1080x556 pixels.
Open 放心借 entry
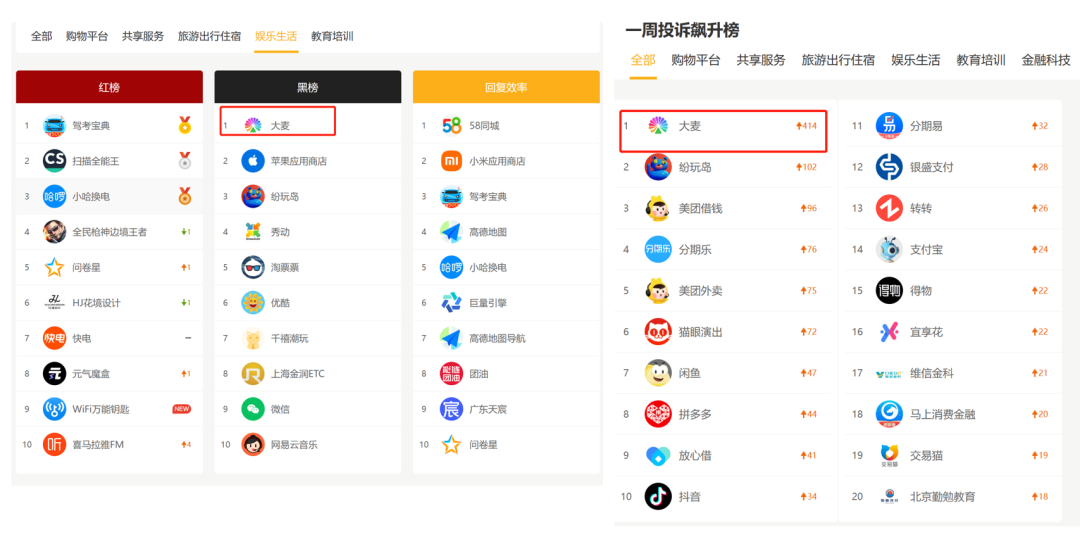723,455
